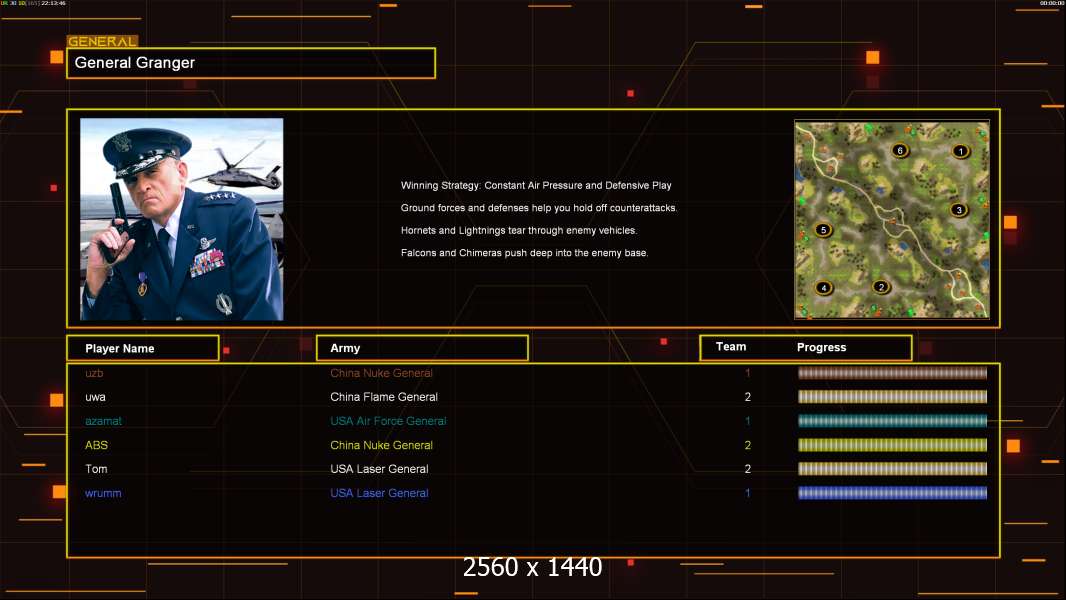
Task: Click the Team column header
Action: 731,347
